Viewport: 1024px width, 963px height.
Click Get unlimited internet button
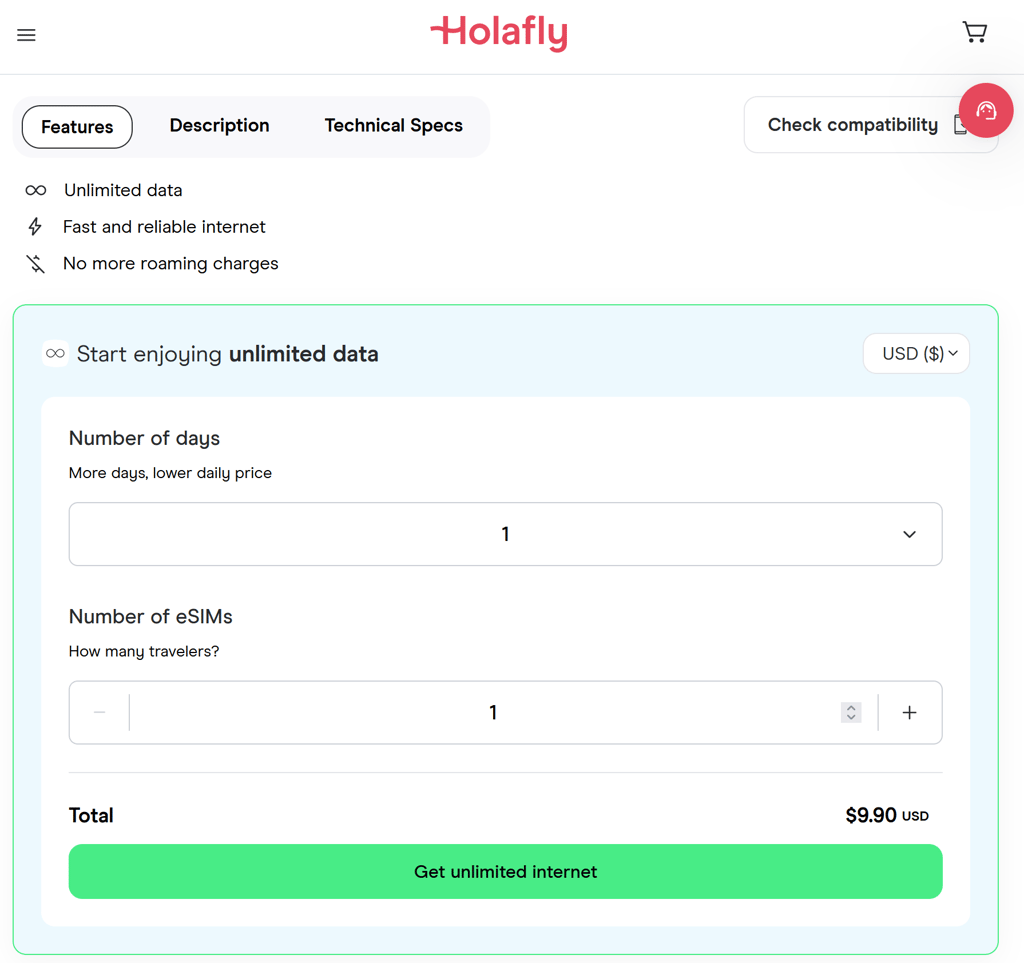[x=505, y=872]
